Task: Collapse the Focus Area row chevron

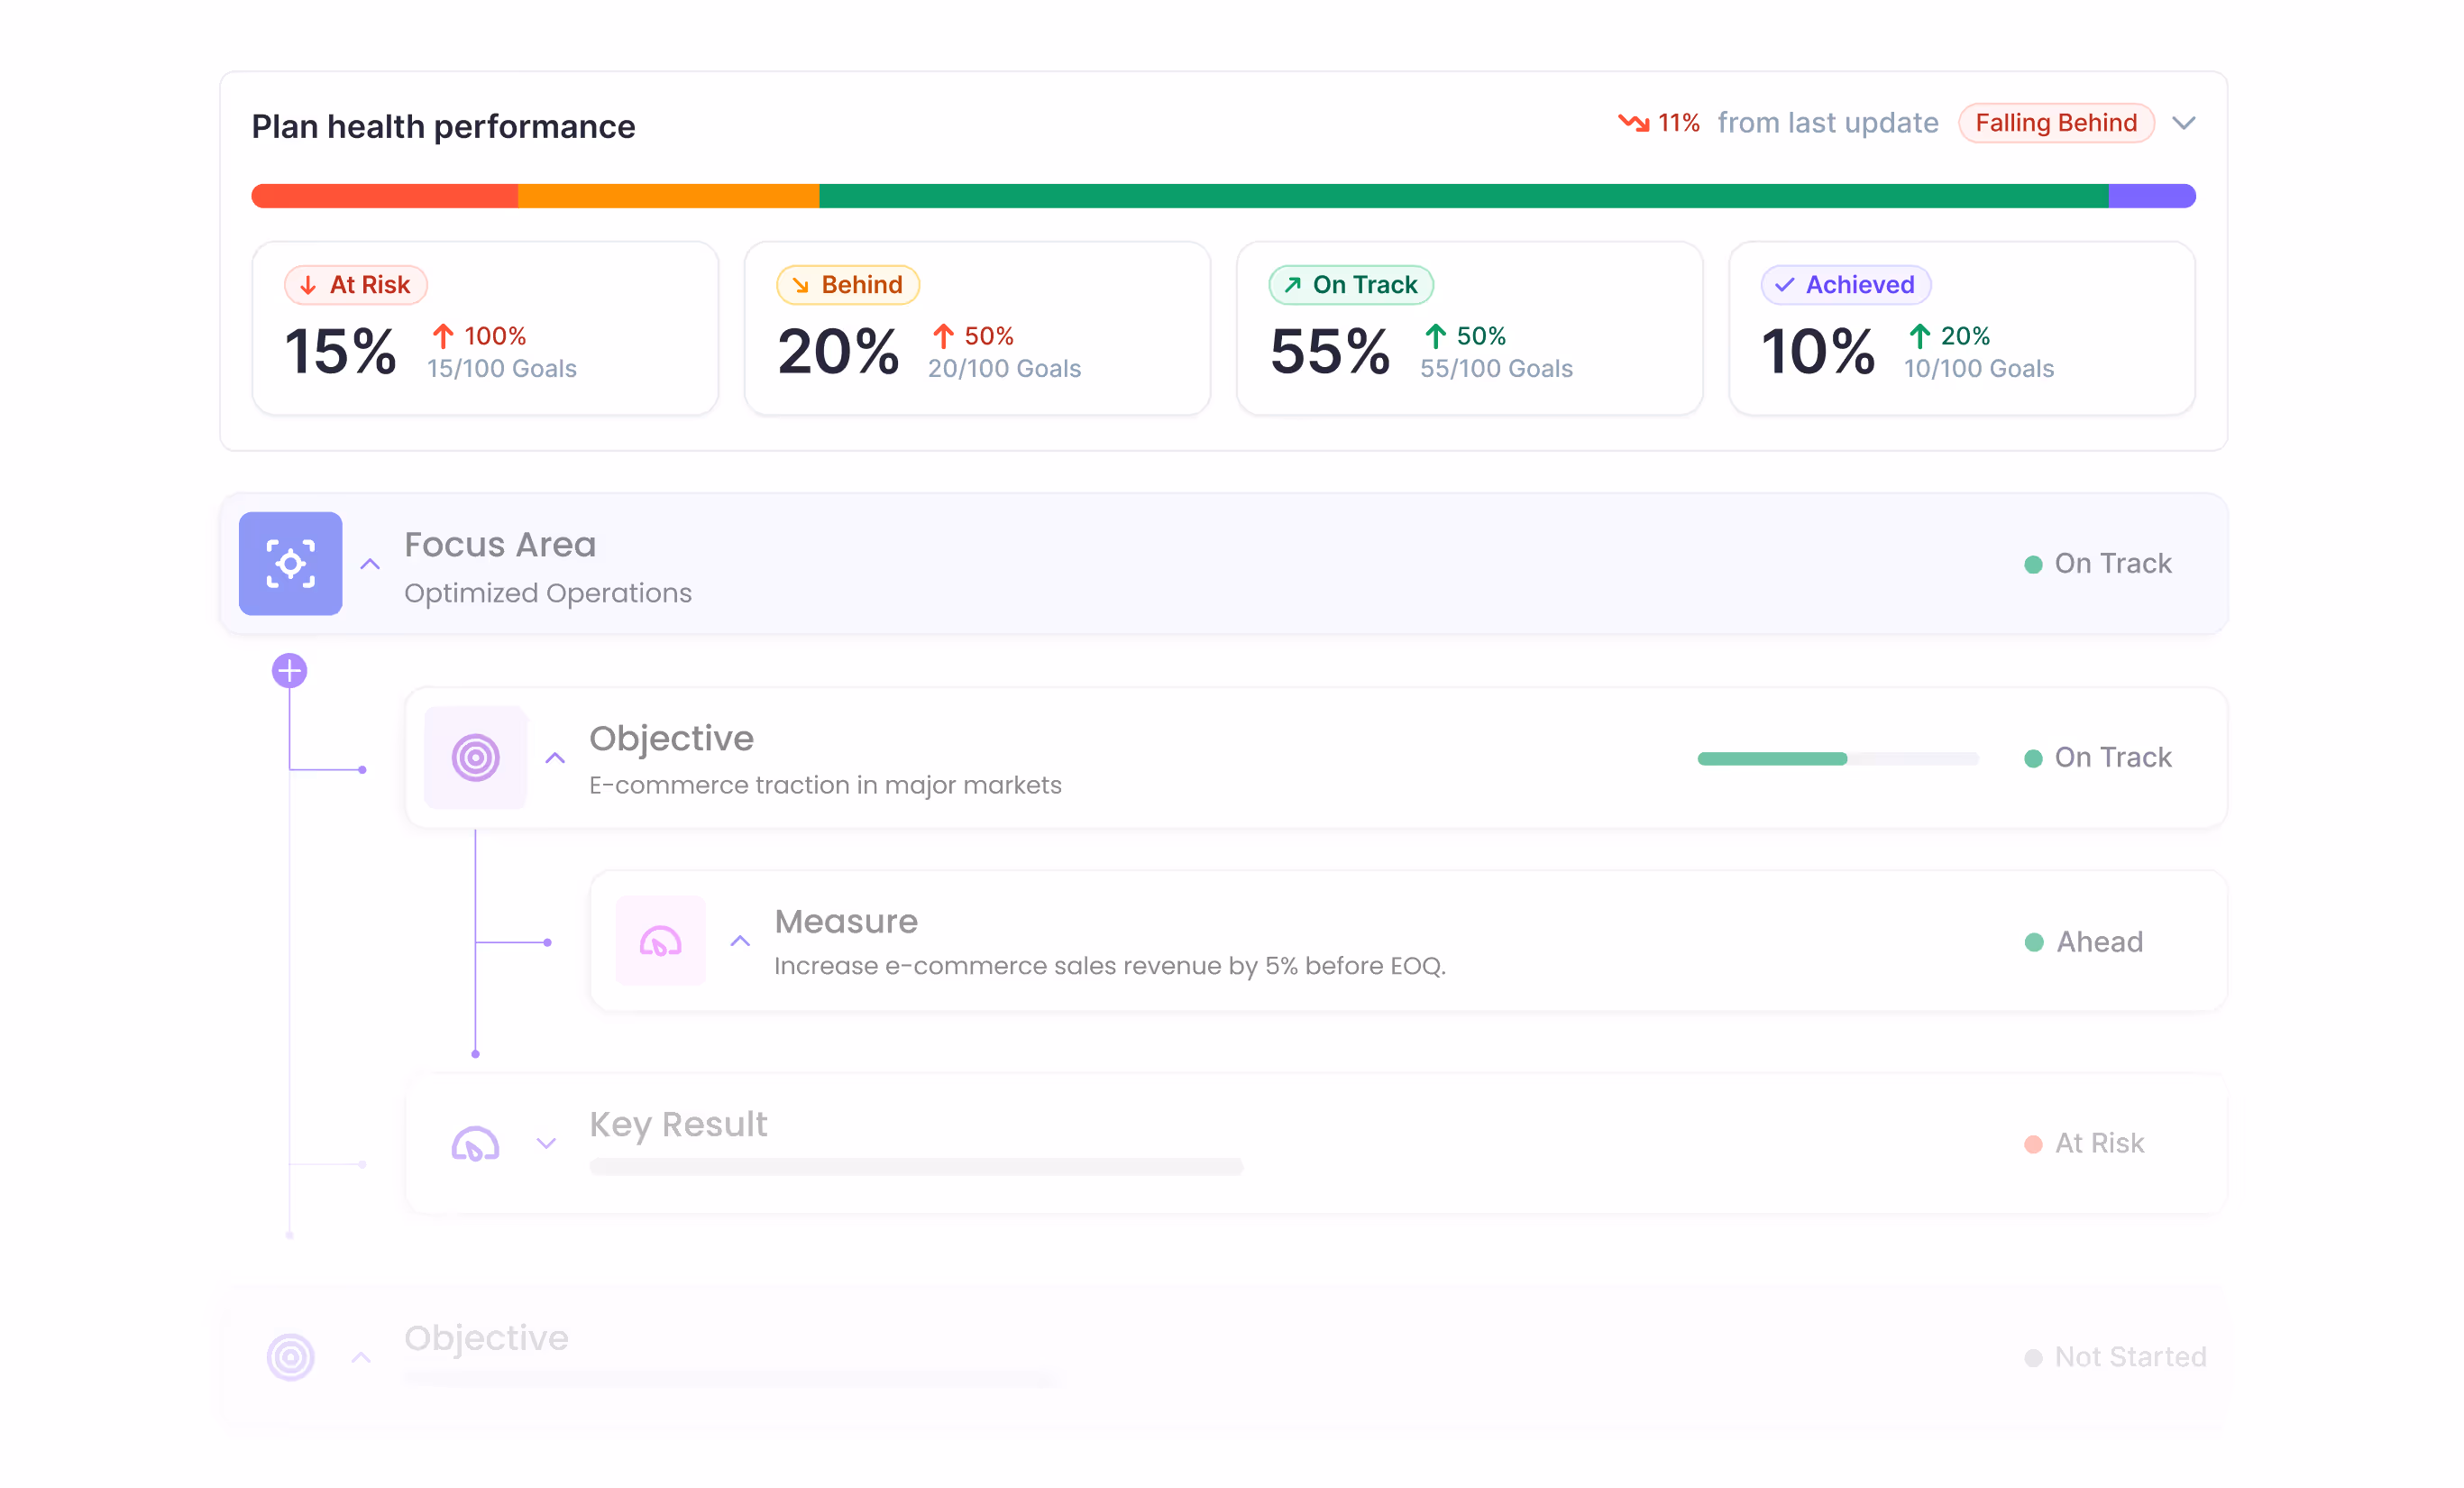Action: (x=370, y=564)
